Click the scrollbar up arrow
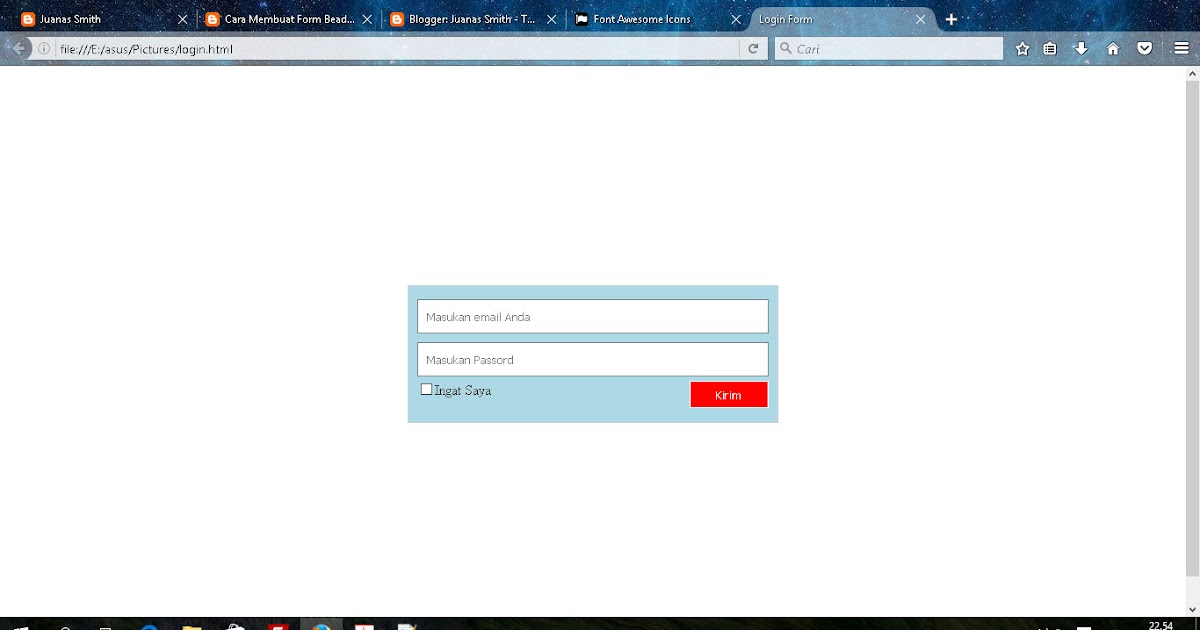This screenshot has height=630, width=1200. [x=1192, y=72]
